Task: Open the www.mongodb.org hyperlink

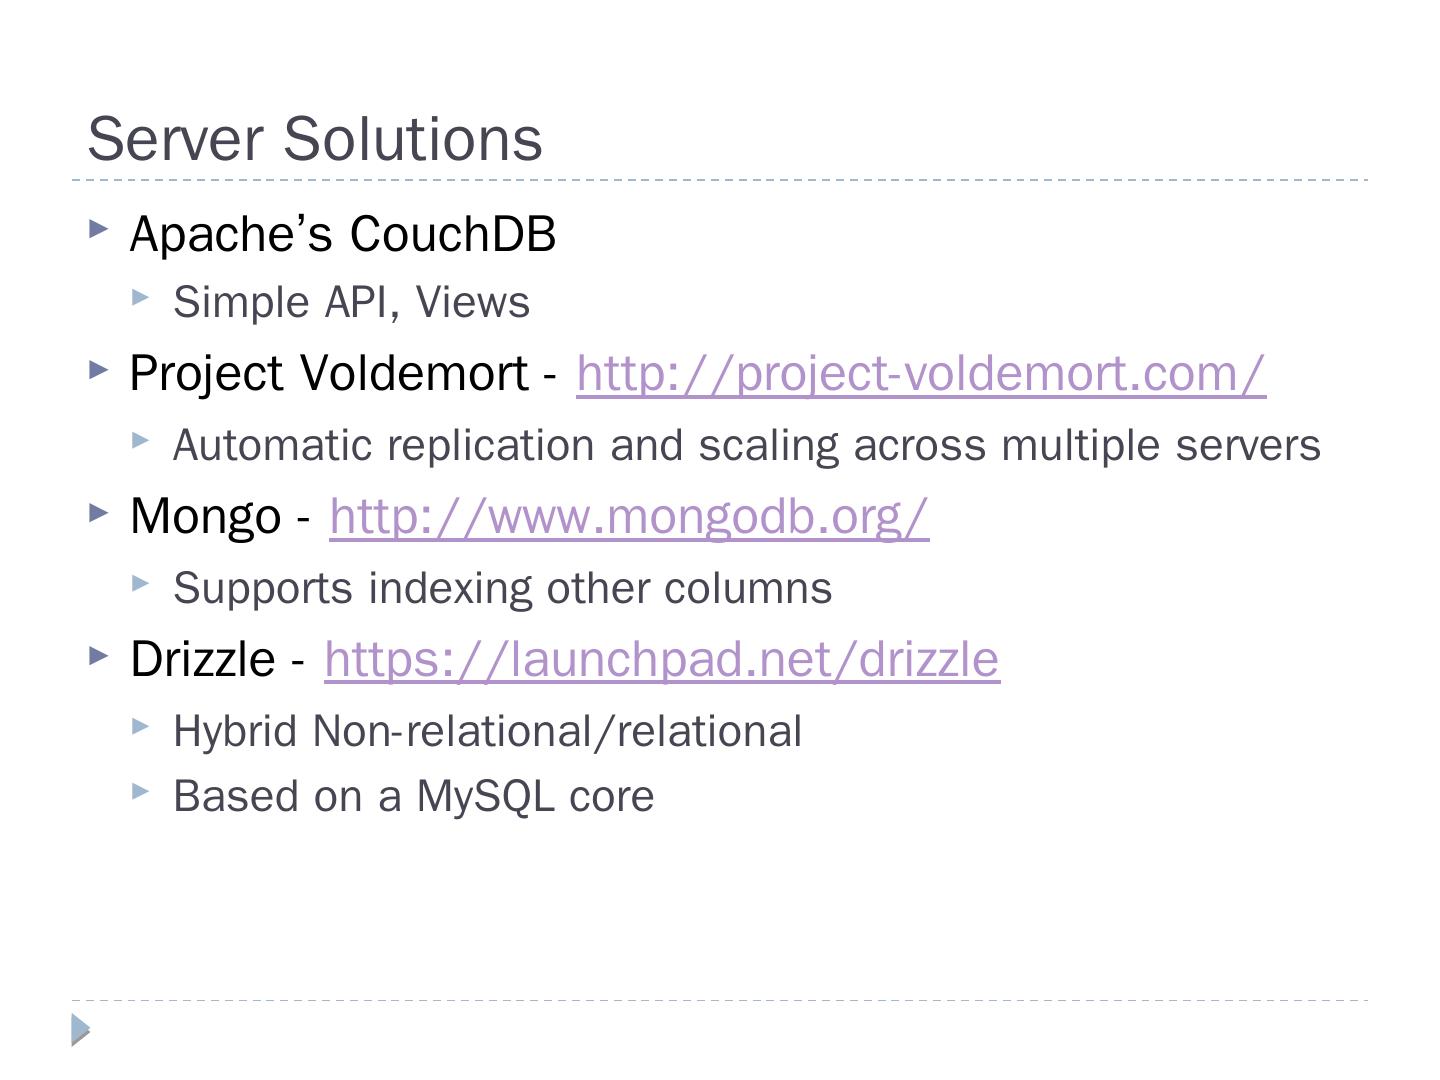Action: click(628, 517)
